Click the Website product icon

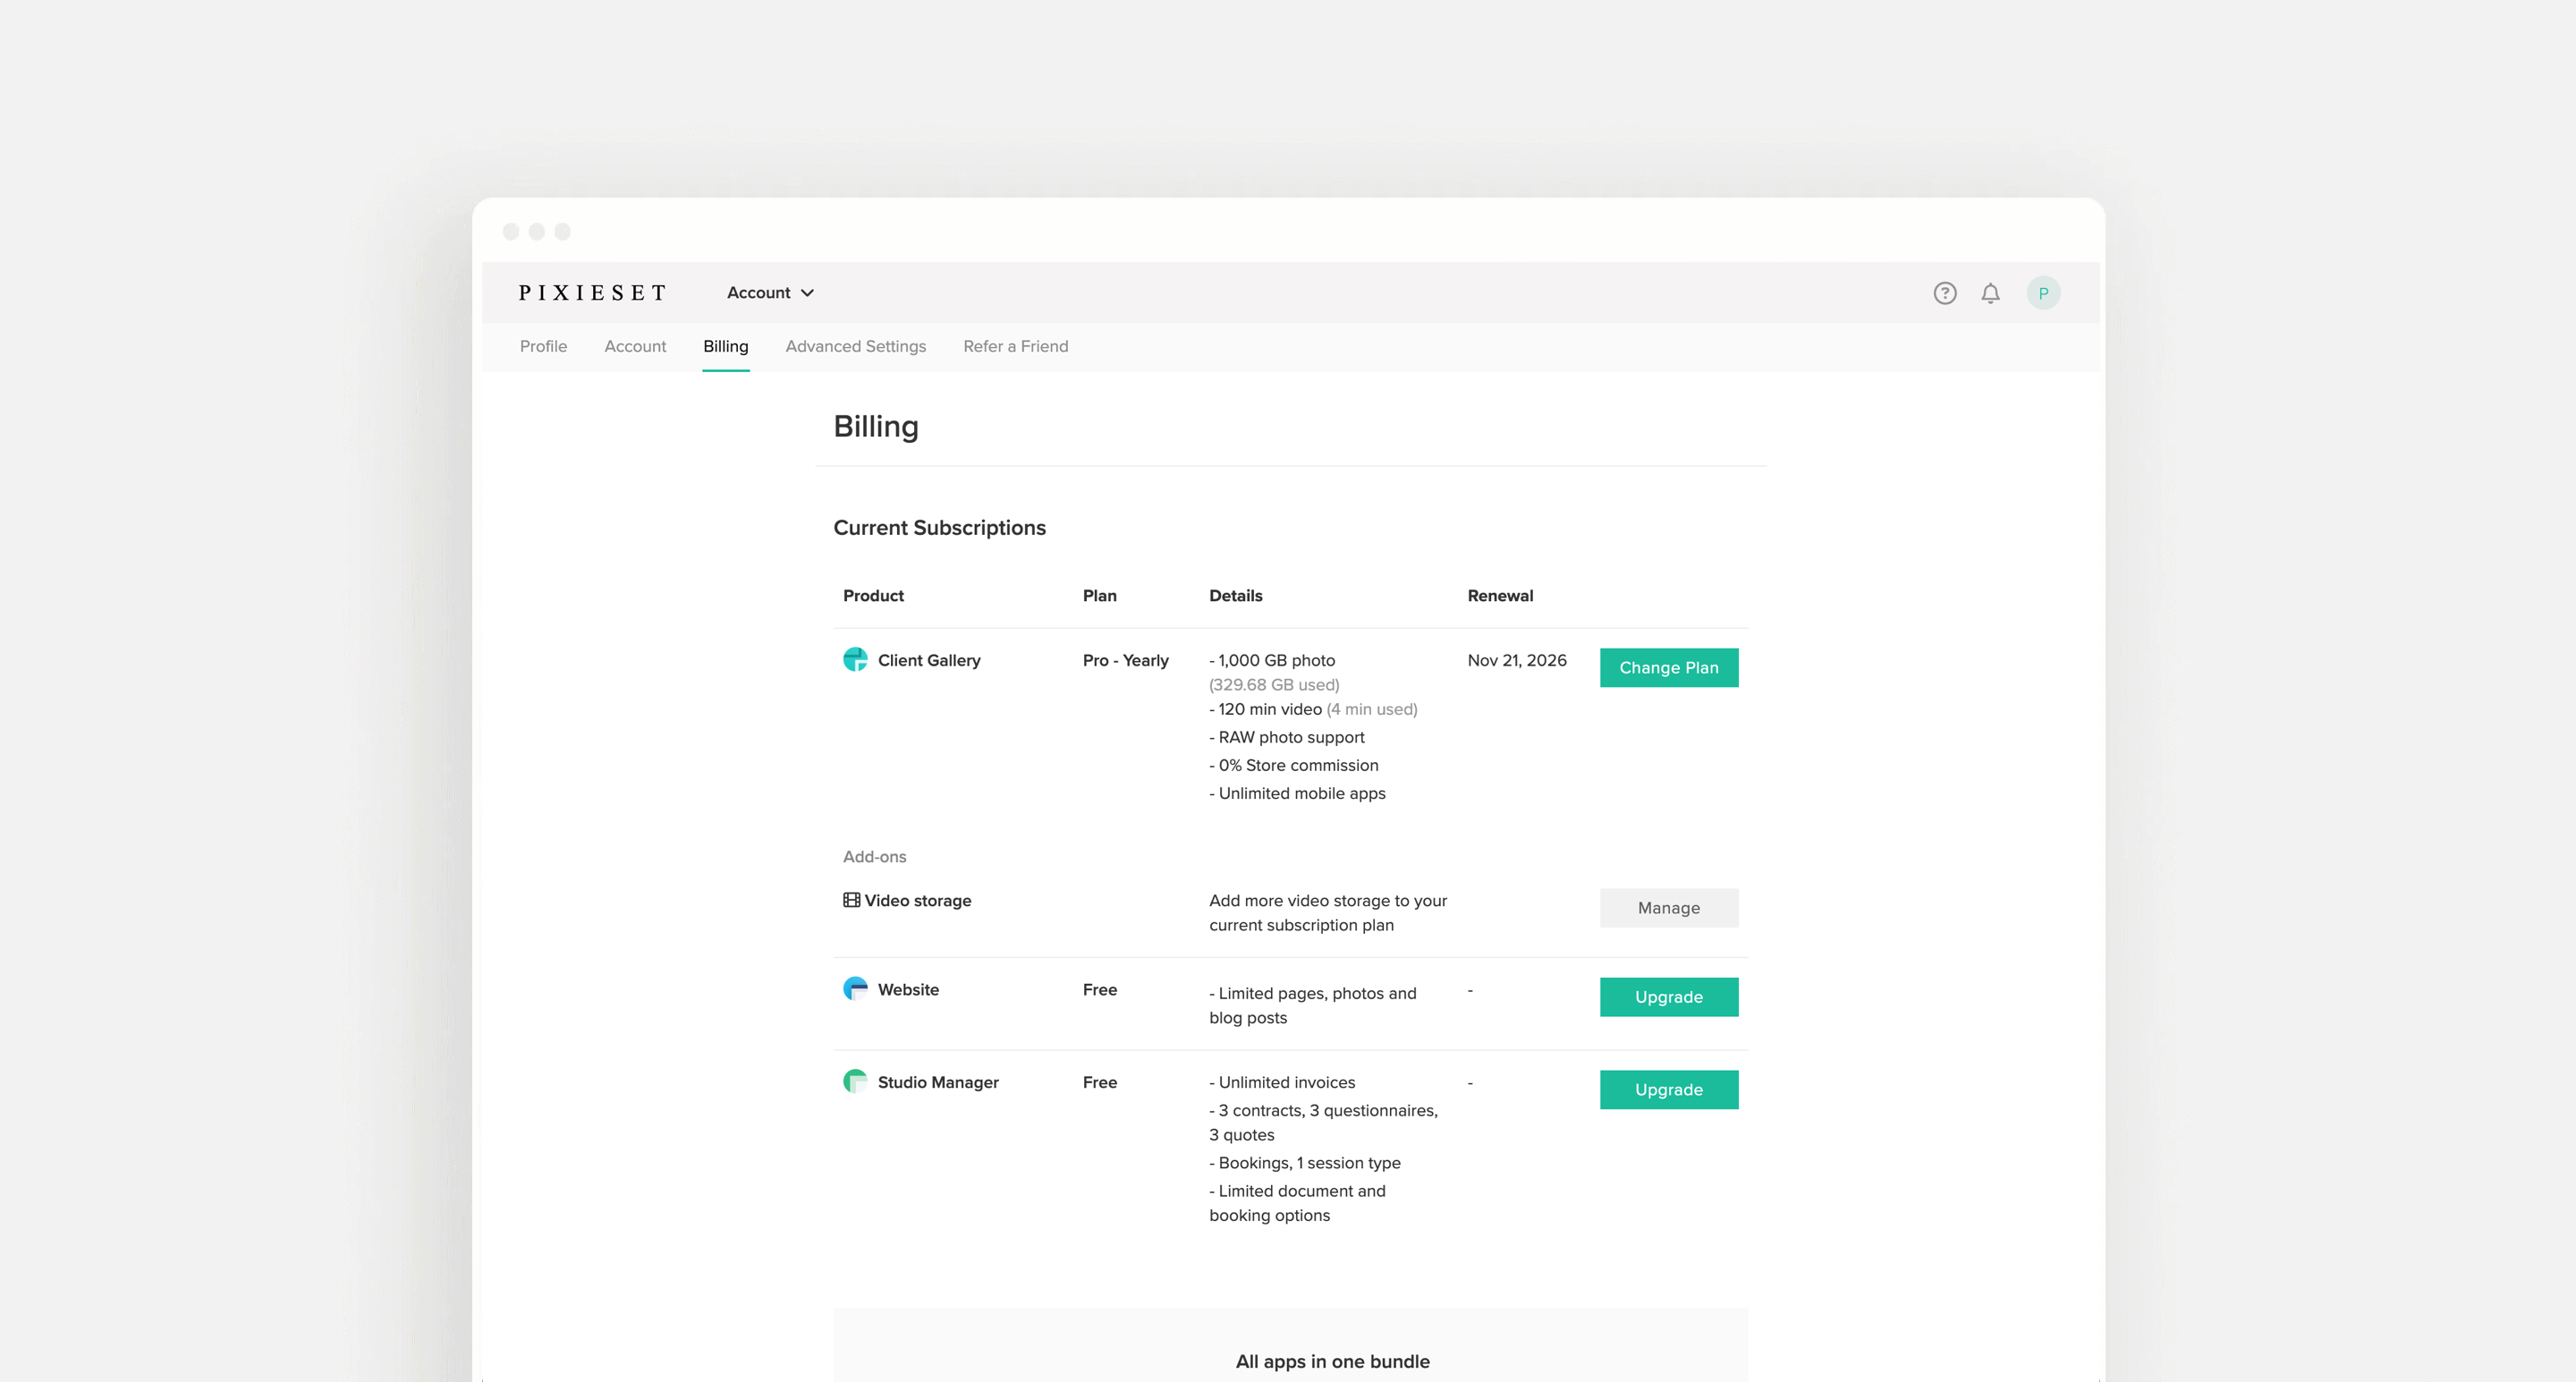coord(855,989)
